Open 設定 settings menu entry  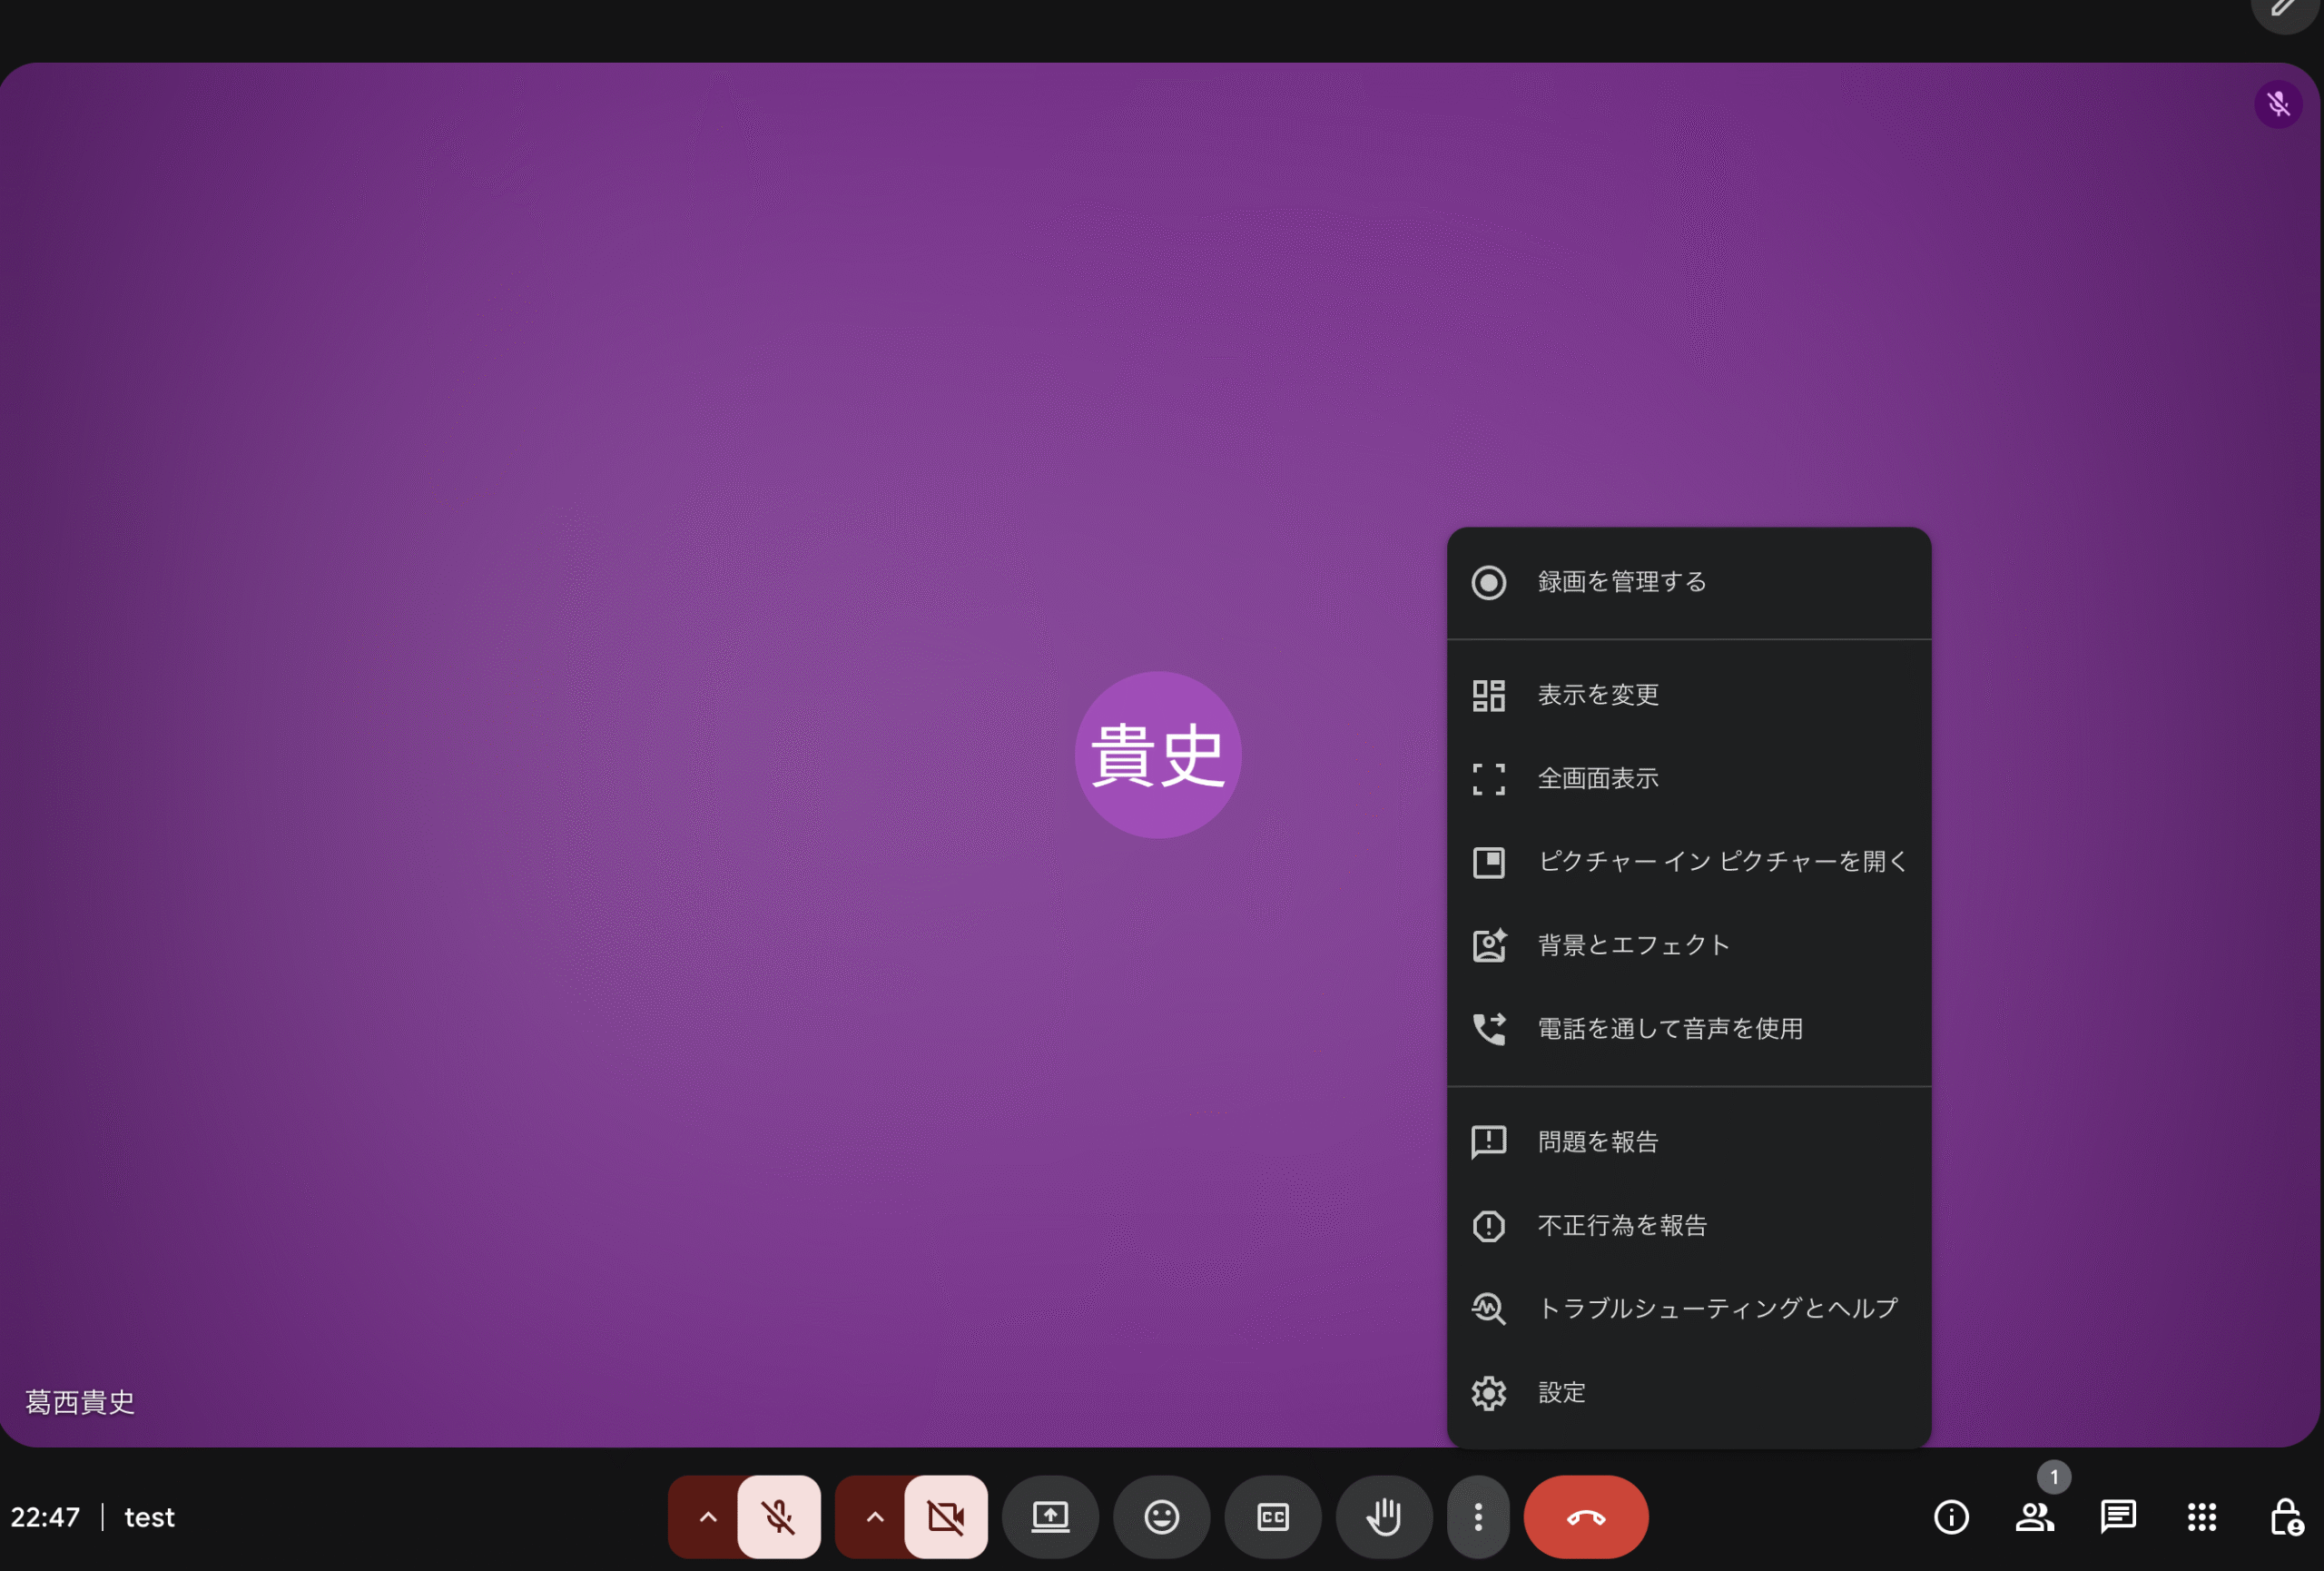pos(1561,1392)
